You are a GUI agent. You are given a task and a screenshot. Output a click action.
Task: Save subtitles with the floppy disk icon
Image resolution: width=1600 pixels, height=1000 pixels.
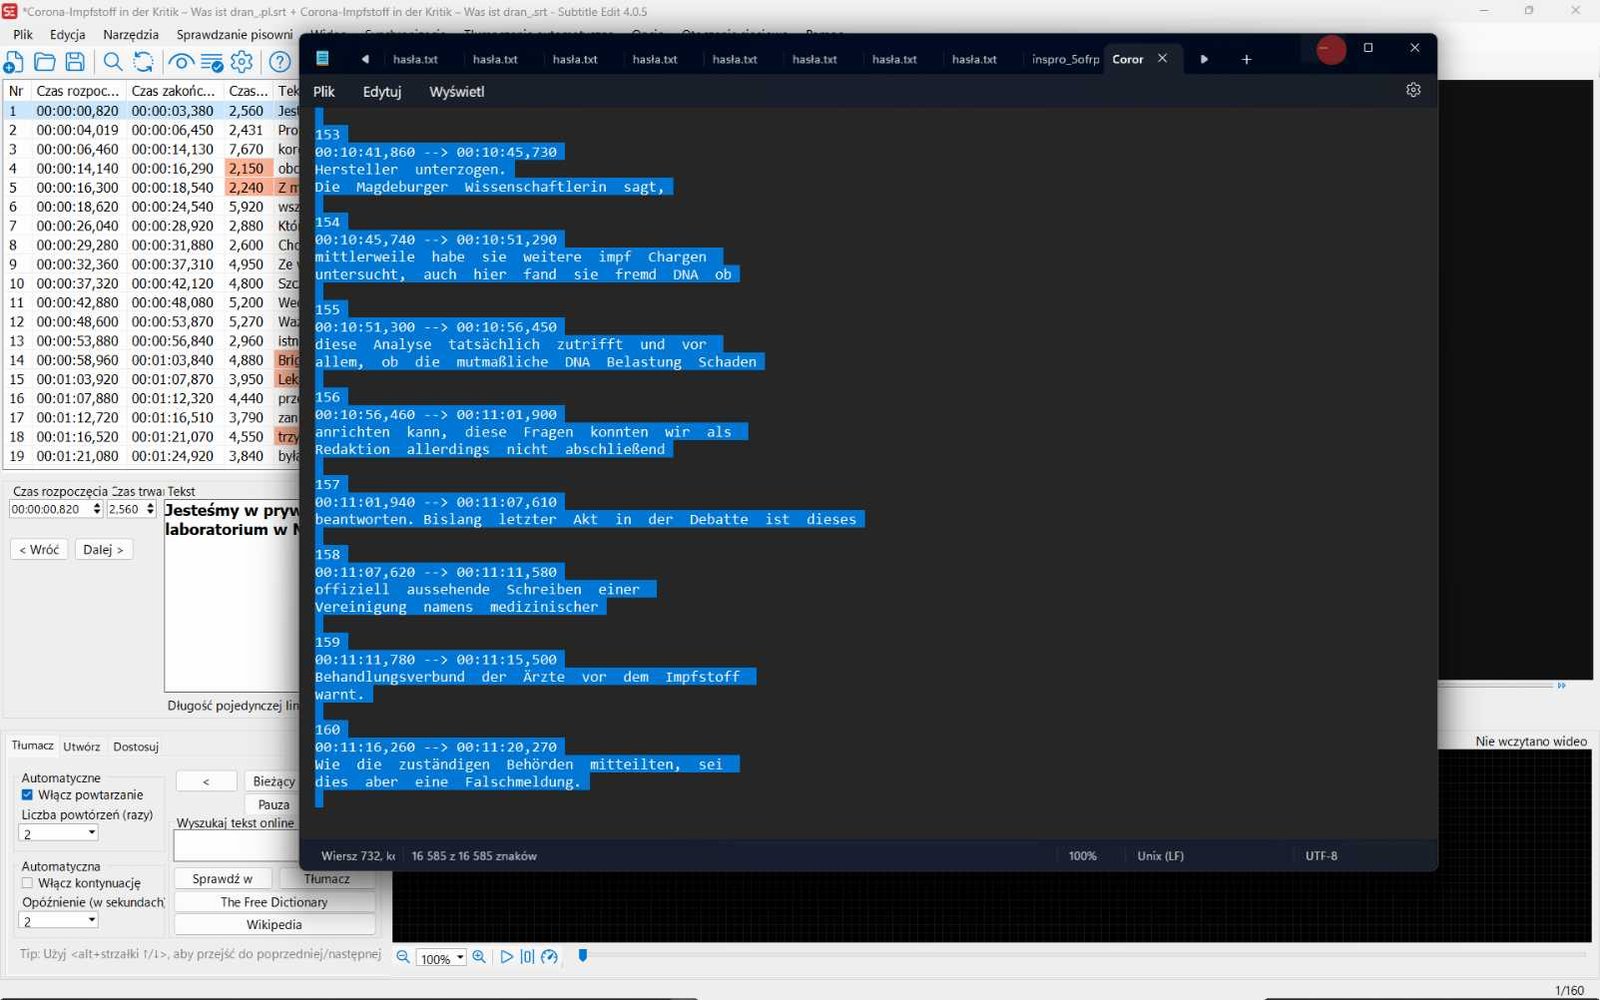[75, 62]
